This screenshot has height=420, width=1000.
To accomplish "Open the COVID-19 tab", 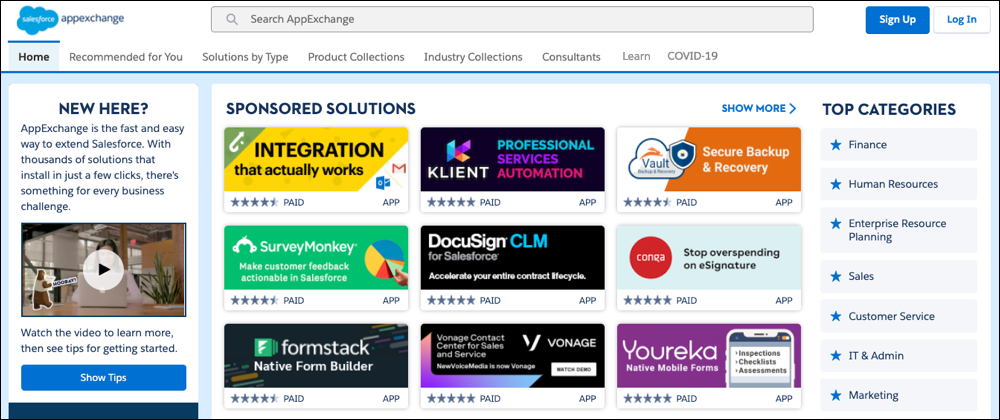I will (x=693, y=56).
